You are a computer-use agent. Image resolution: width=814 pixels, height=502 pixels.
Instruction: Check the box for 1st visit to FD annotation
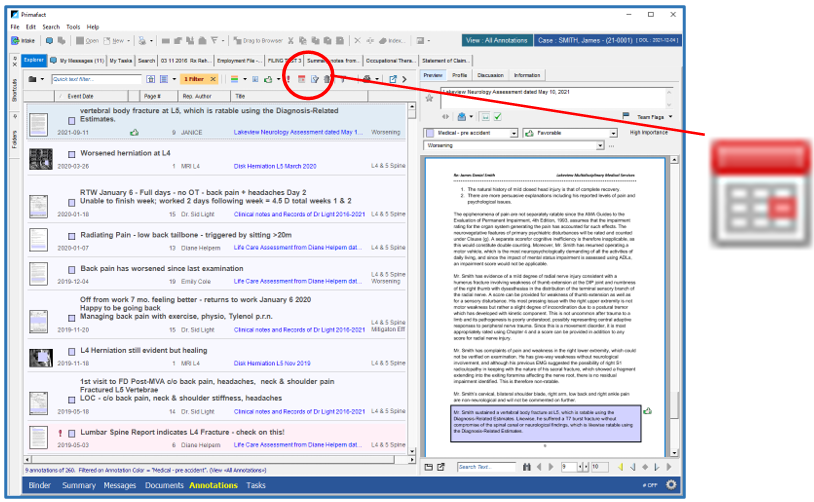(x=72, y=400)
